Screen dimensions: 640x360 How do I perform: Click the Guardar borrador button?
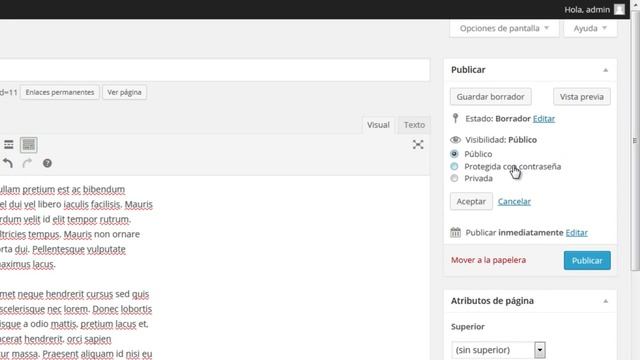click(x=491, y=97)
